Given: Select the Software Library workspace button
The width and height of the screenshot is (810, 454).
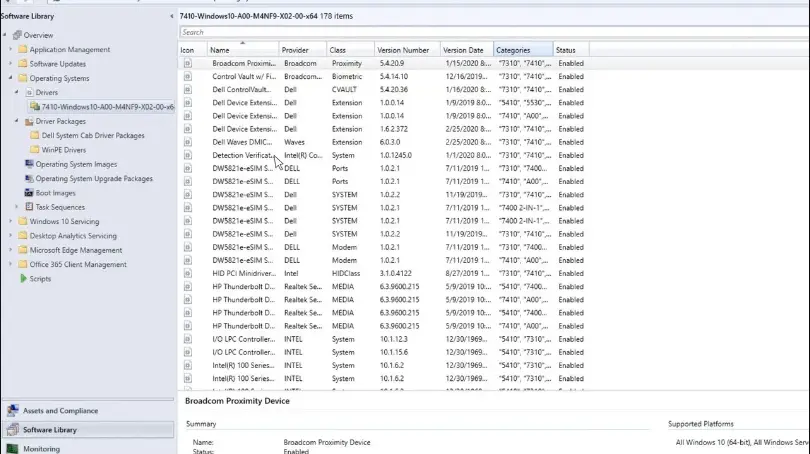Looking at the screenshot, I should (x=88, y=430).
